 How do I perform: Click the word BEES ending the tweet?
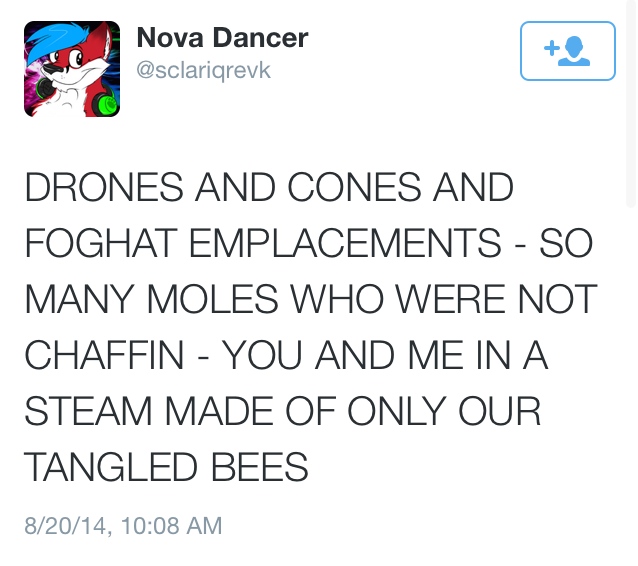tap(260, 467)
